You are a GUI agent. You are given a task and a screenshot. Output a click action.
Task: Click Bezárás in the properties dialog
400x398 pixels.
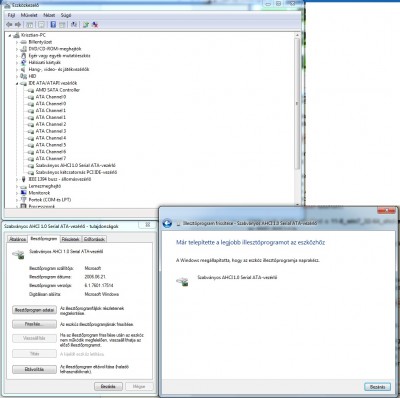tap(108, 386)
